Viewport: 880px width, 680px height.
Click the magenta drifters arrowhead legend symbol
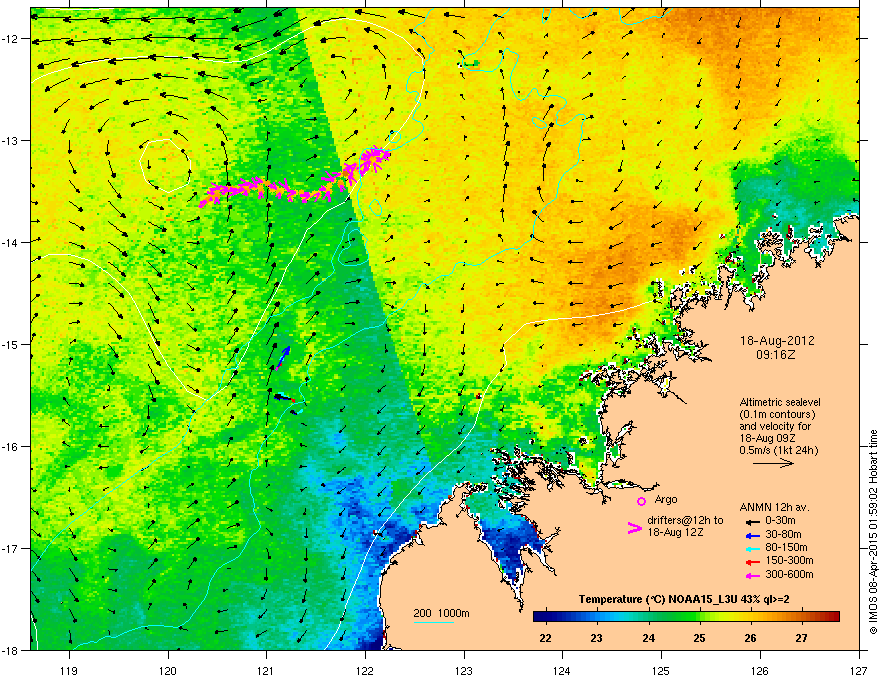tap(634, 527)
